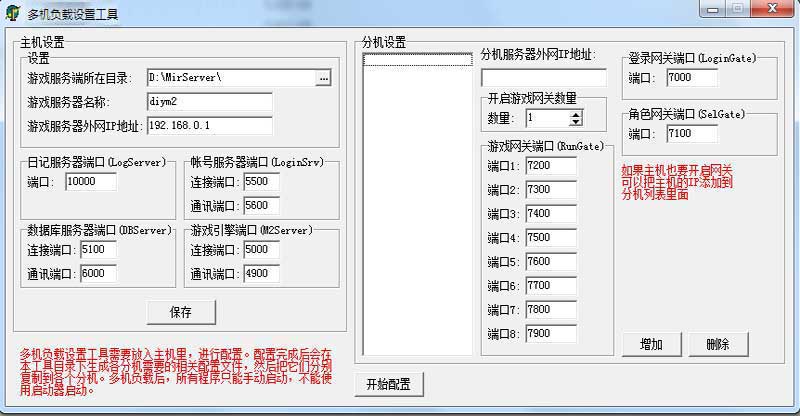This screenshot has width=800, height=416.
Task: Click the 主机设置 group title
Action: pyautogui.click(x=42, y=42)
